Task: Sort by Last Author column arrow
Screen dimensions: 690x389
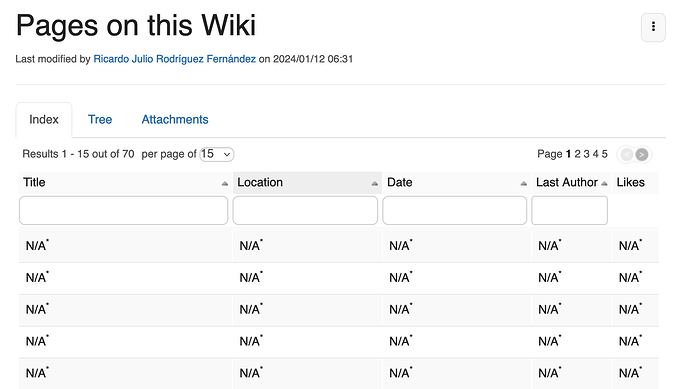Action: pos(604,183)
